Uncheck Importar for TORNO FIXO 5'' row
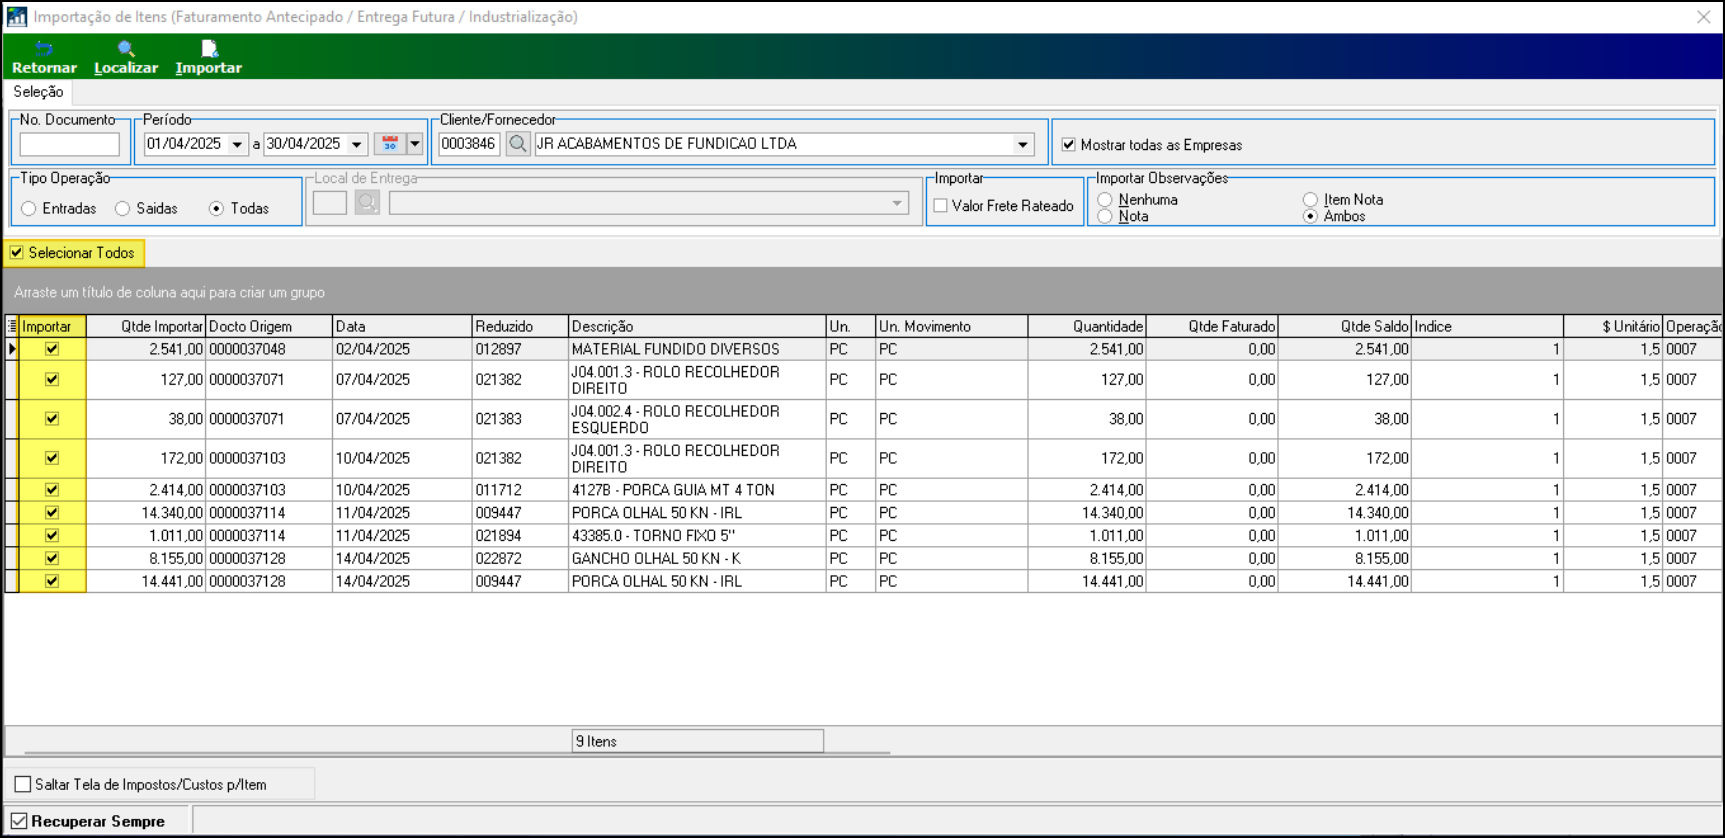This screenshot has width=1725, height=838. point(52,535)
